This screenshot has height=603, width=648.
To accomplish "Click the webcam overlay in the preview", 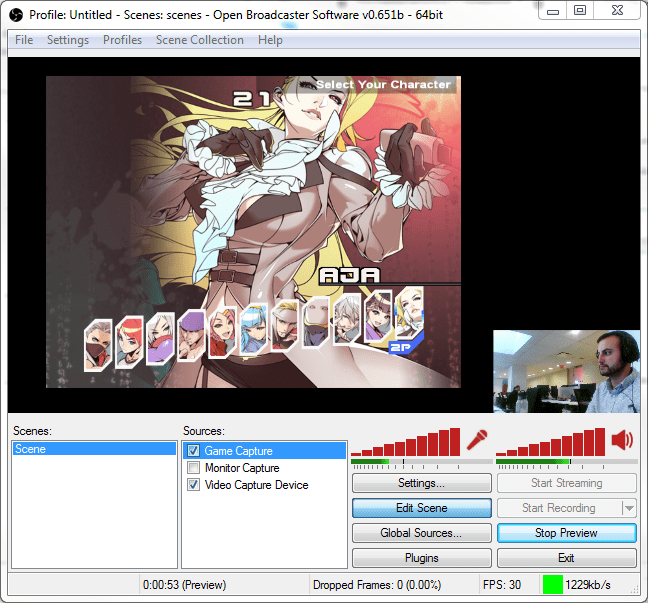I will click(x=566, y=371).
